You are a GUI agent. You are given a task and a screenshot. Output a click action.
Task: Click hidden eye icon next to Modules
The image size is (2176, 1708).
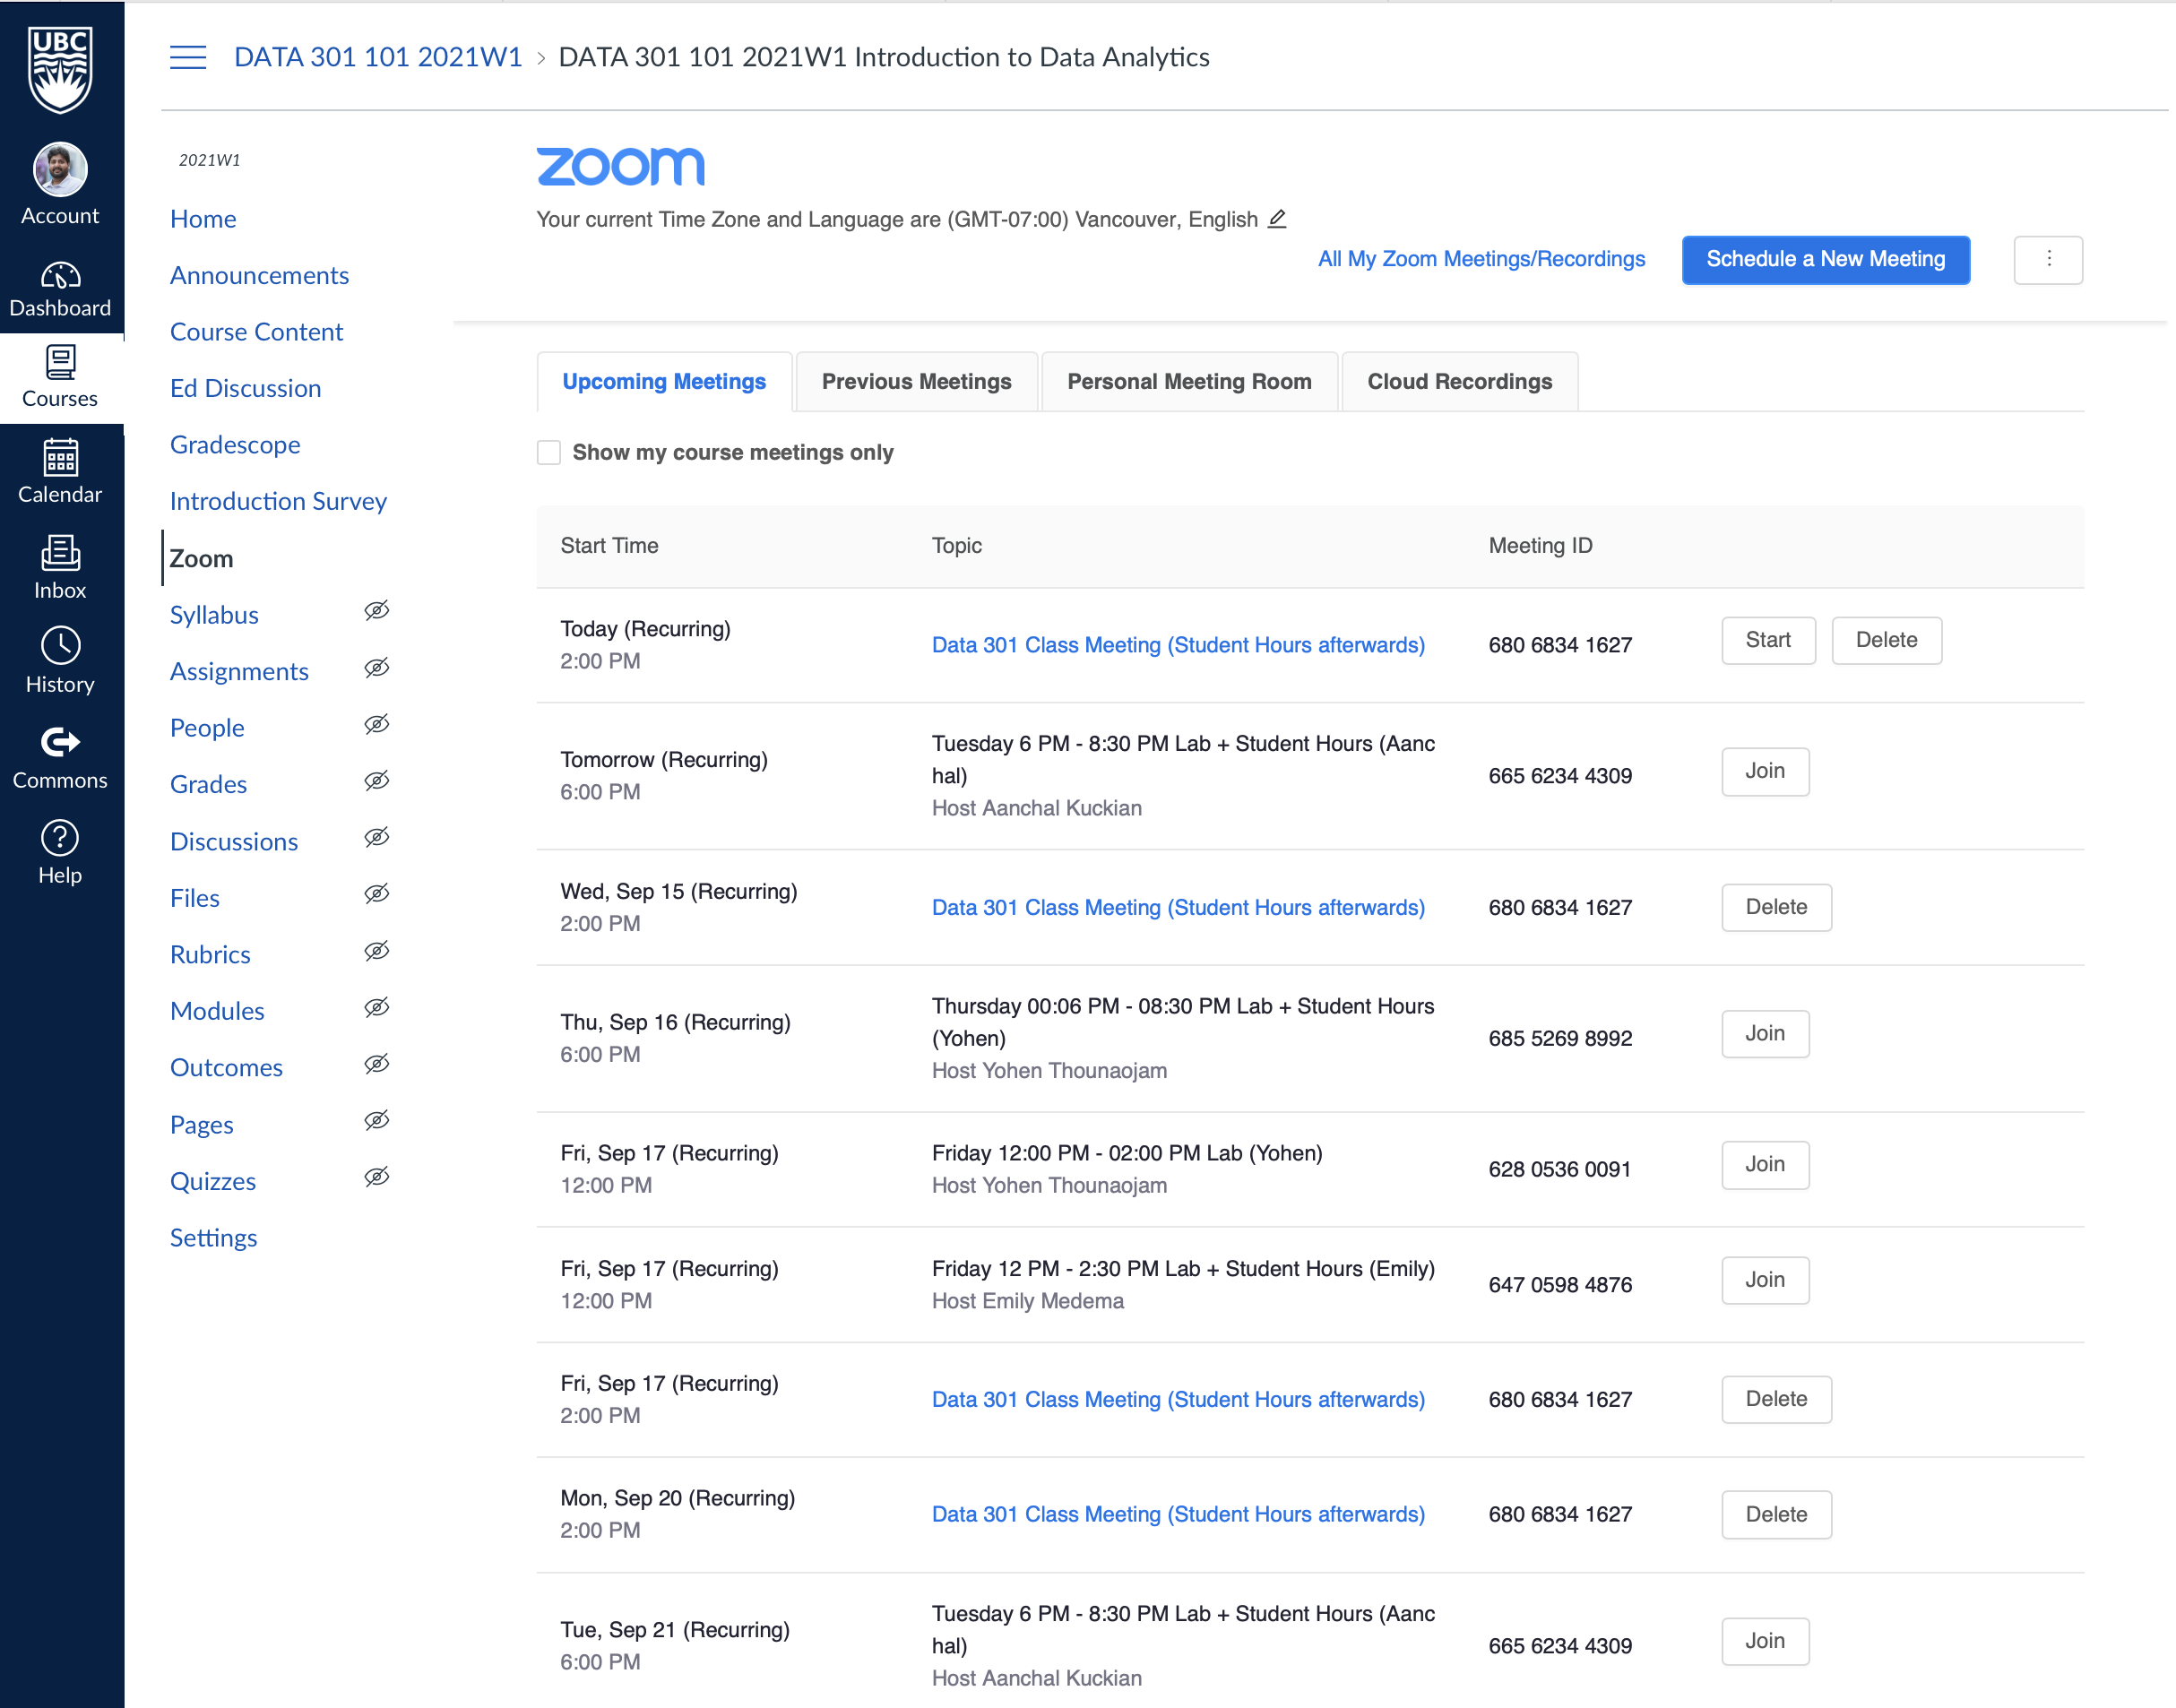click(x=377, y=1007)
